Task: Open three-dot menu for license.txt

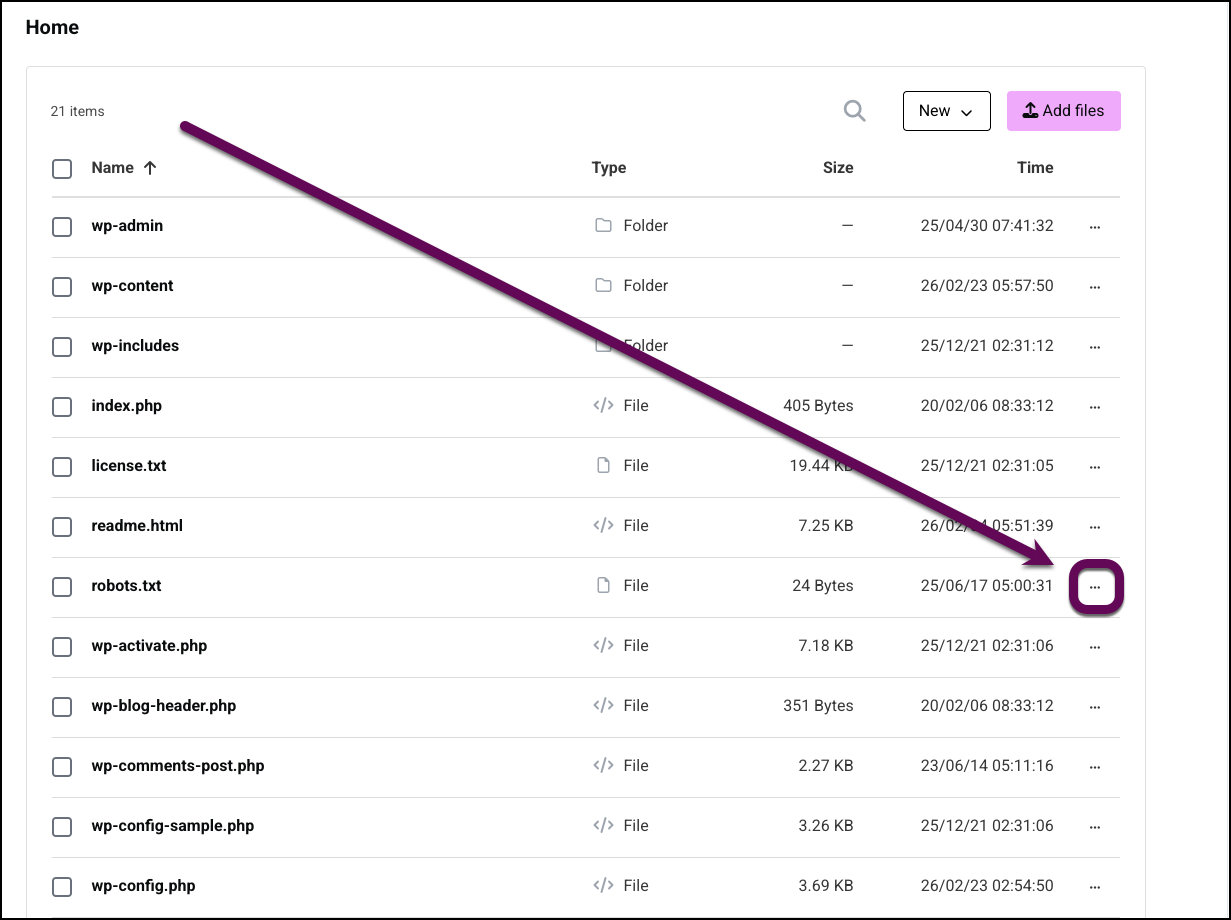Action: [1095, 467]
